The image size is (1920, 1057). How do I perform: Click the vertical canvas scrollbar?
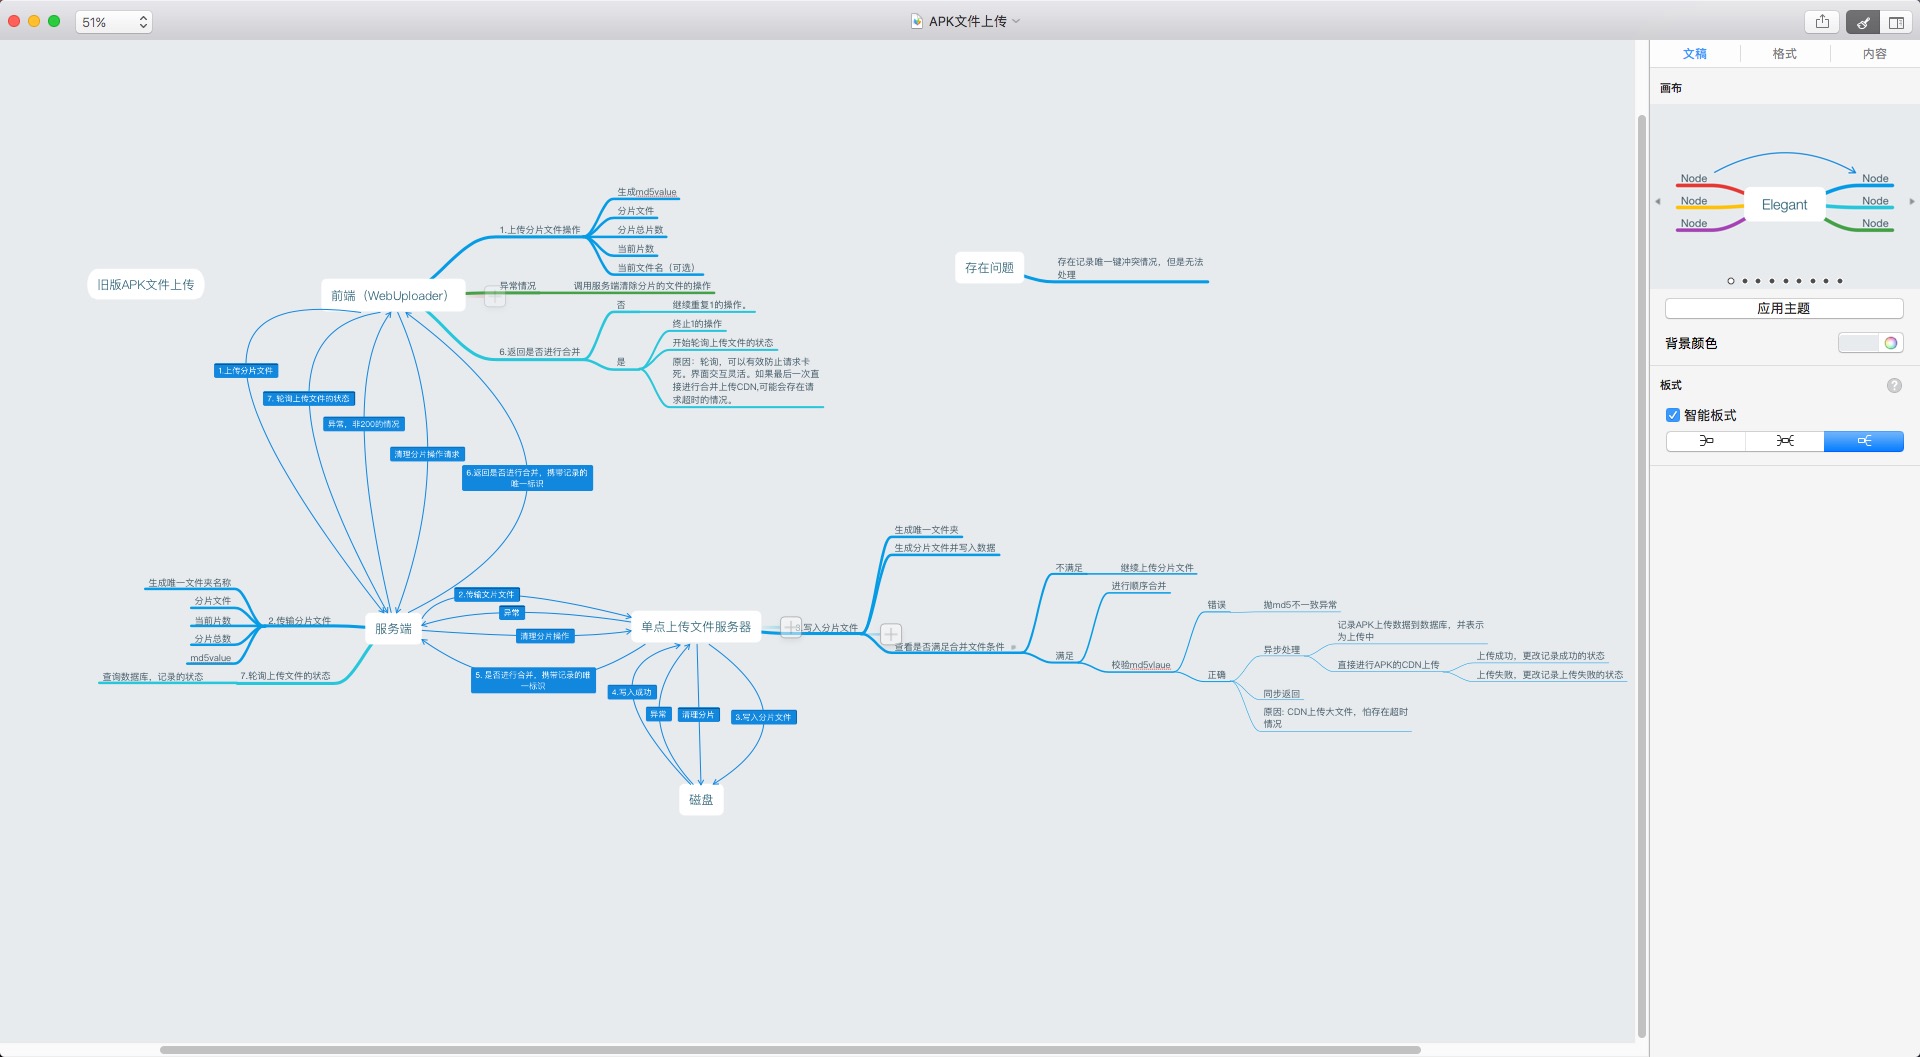(x=1641, y=575)
